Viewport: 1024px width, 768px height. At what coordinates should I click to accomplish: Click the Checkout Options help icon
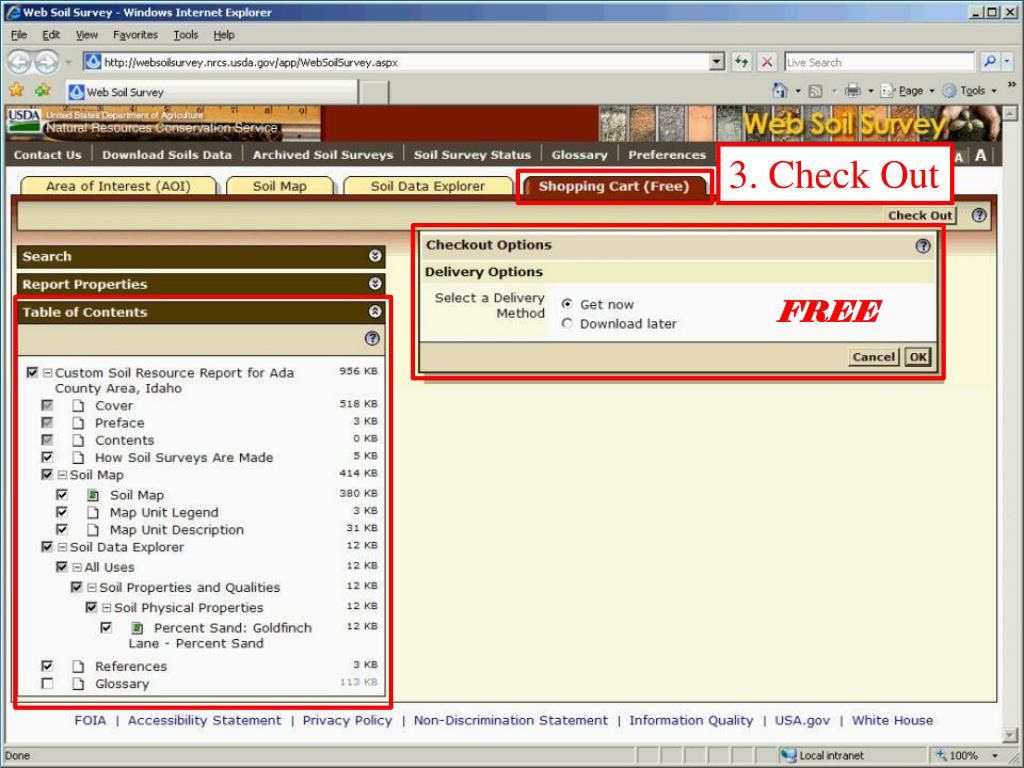tap(922, 246)
